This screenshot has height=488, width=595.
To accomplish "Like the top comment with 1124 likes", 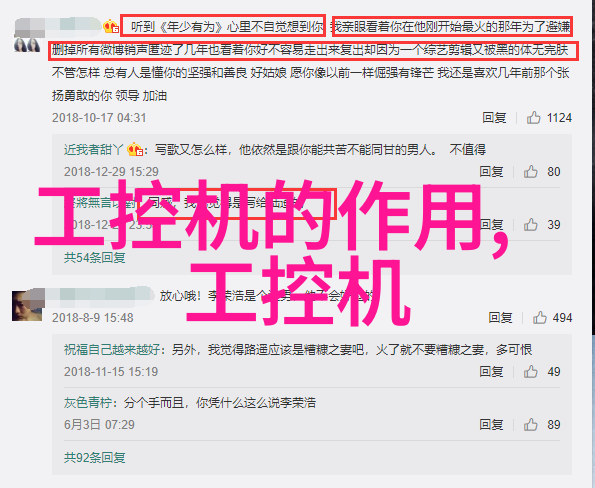I will click(533, 118).
